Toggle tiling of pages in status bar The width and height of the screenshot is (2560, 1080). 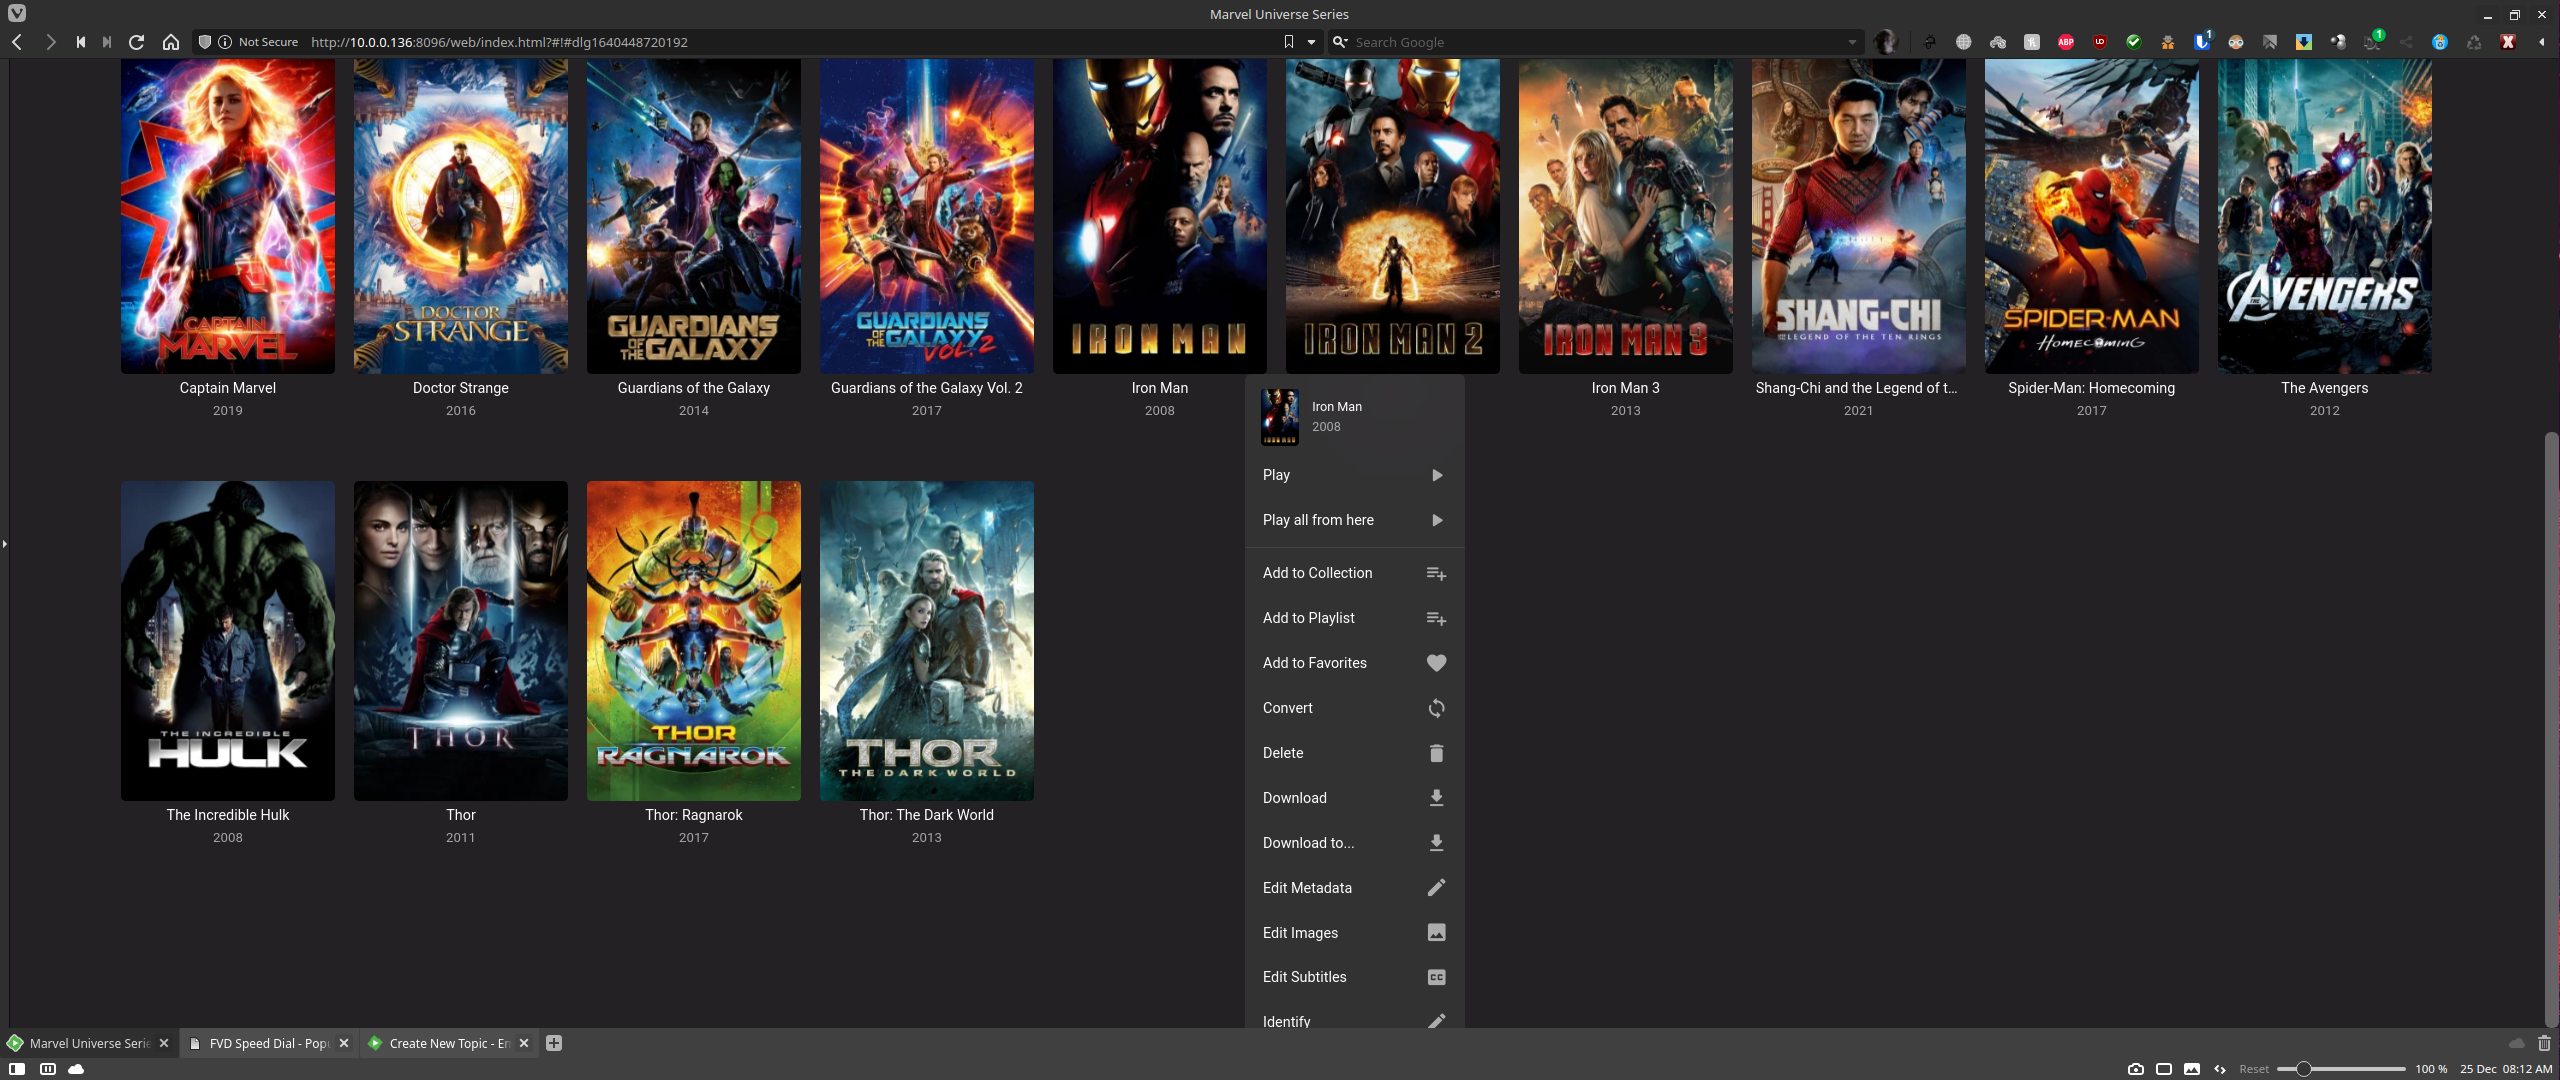2164,1069
